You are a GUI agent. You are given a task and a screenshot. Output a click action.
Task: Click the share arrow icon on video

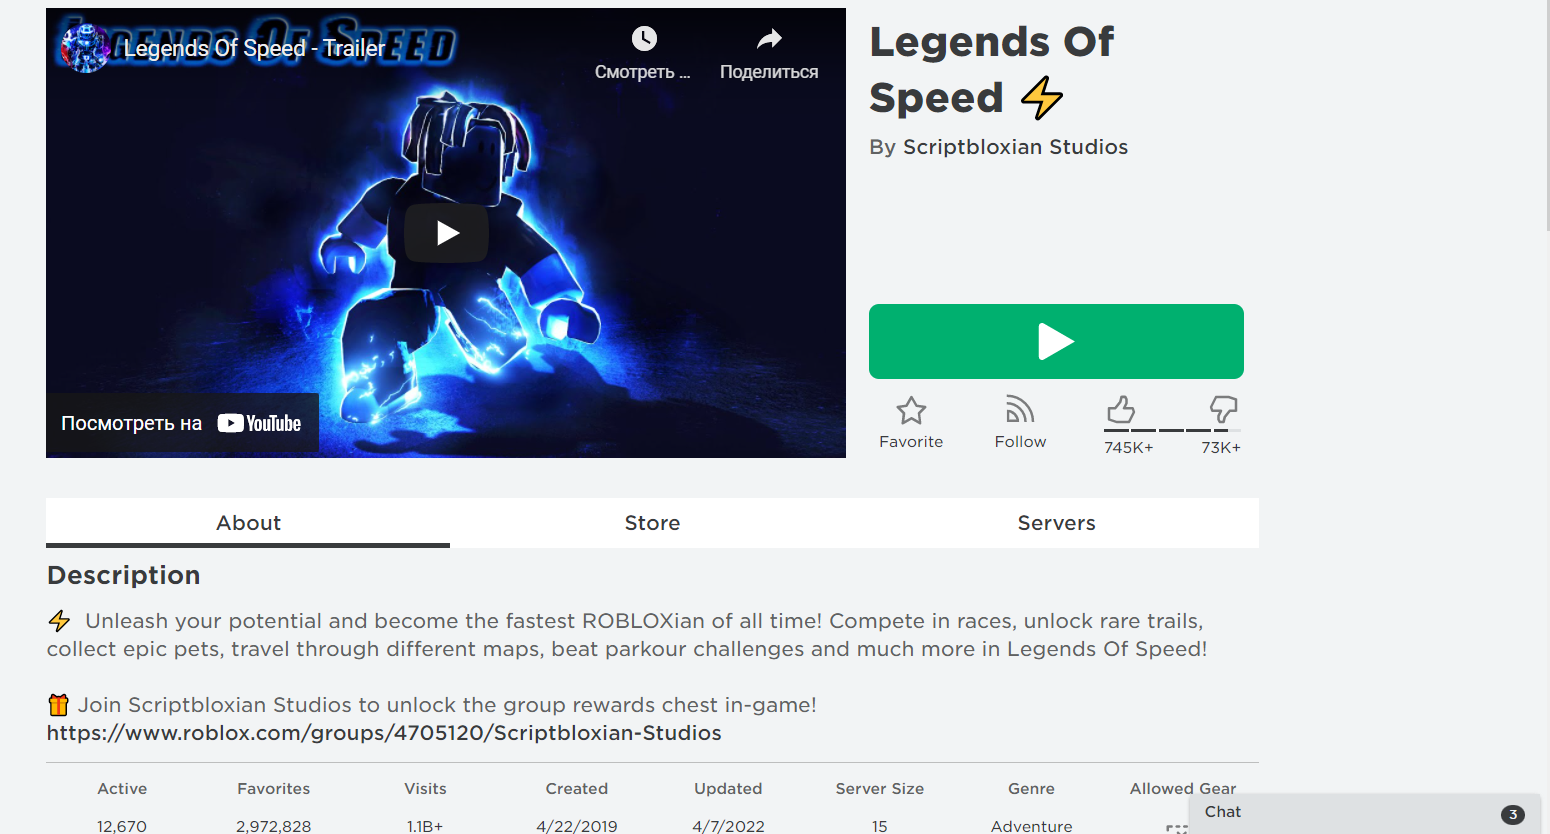(x=769, y=39)
